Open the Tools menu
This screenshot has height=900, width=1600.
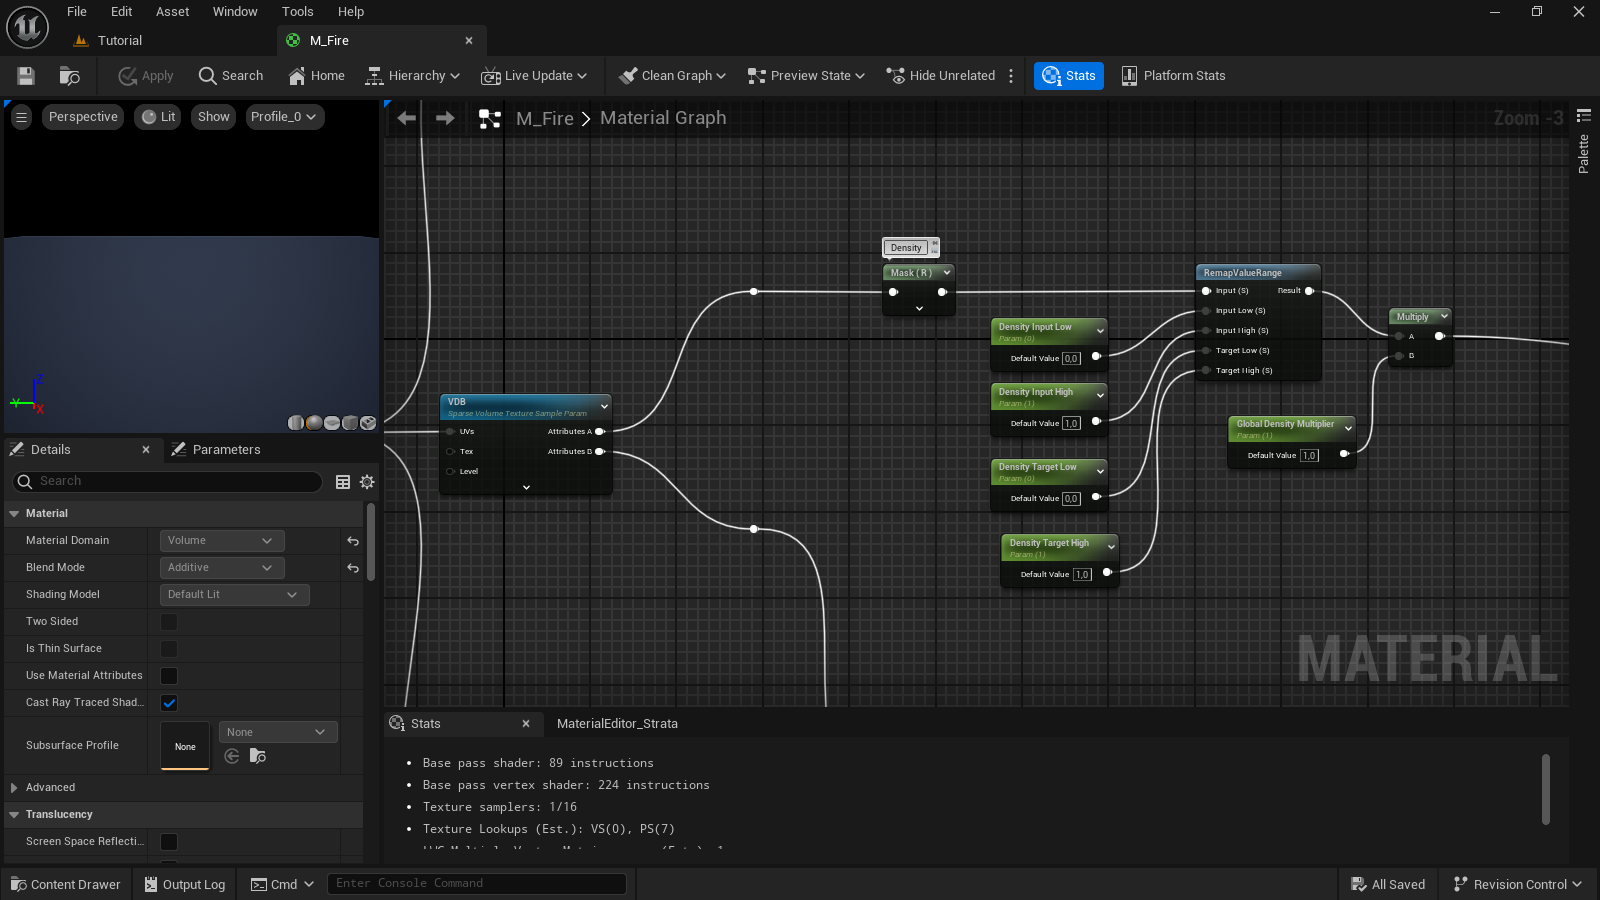pyautogui.click(x=297, y=12)
